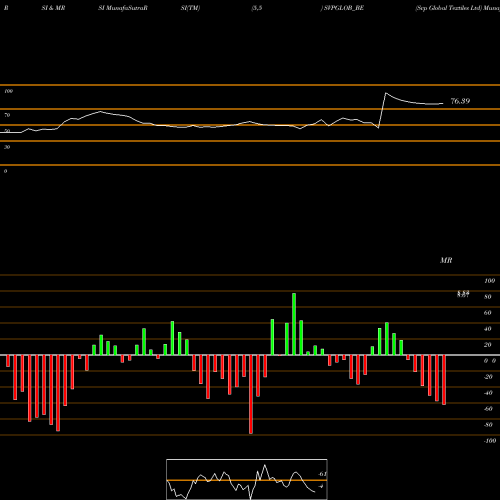Click the '(Svp Global Textiles Ltd)' header text
Viewport: 500px width, 500px height.
449,8
